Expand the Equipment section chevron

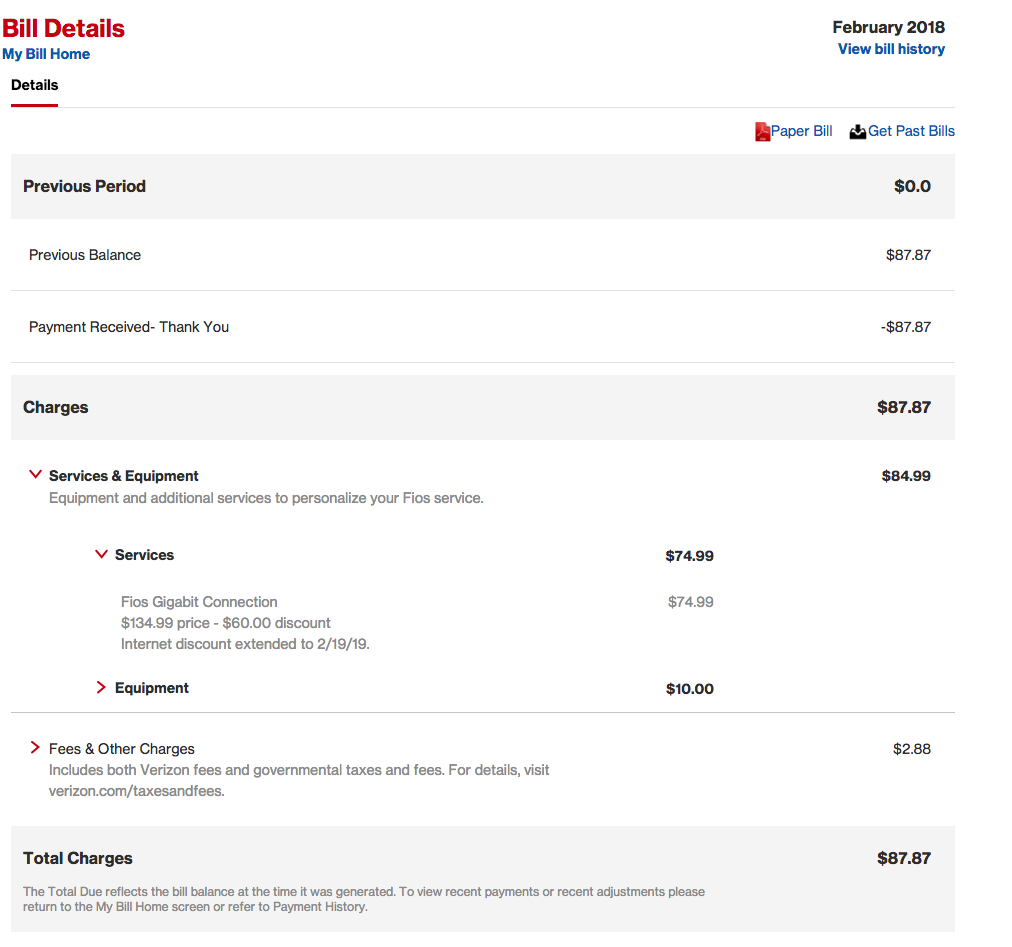coord(101,687)
